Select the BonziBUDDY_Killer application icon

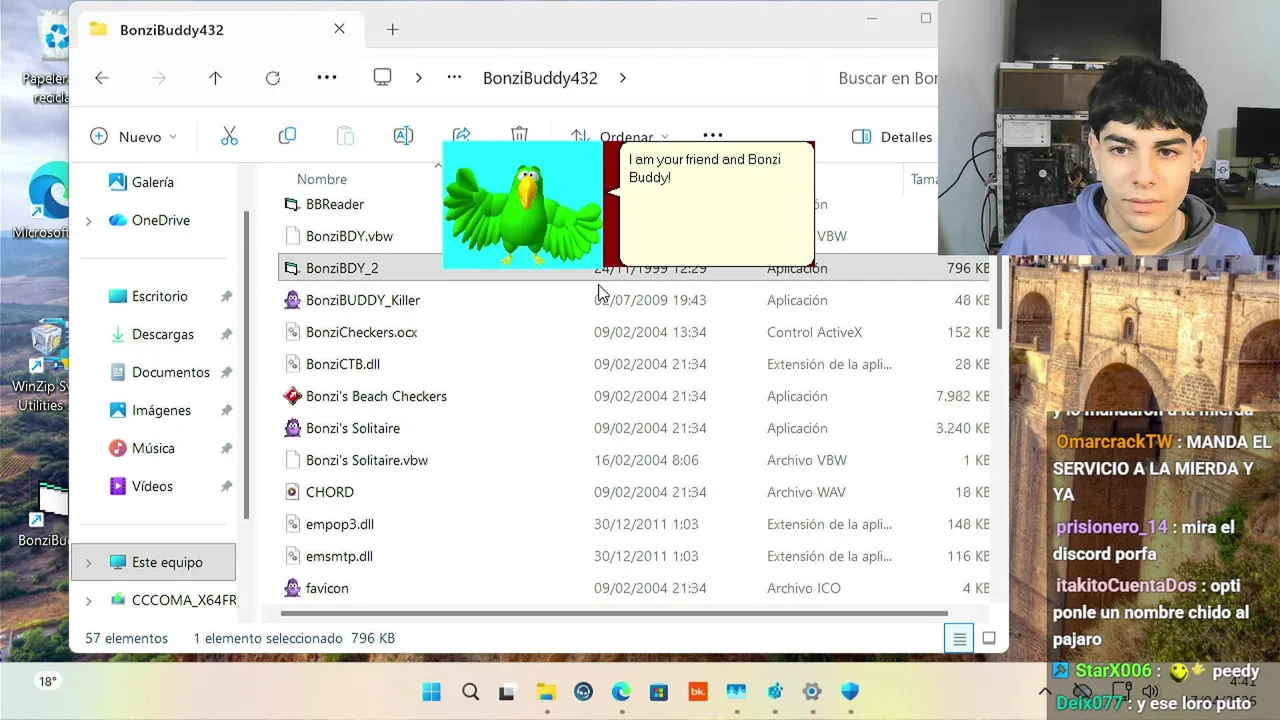pos(292,300)
